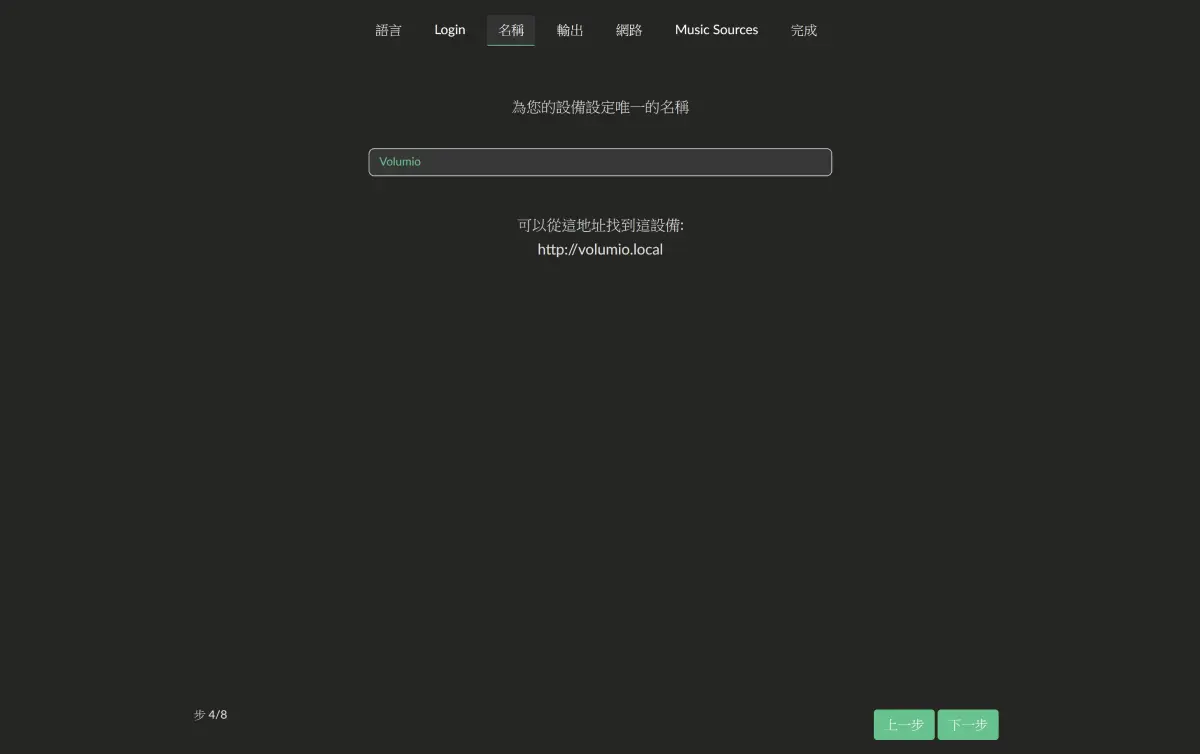Switch to the Login tab
Viewport: 1200px width, 754px height.
[450, 30]
